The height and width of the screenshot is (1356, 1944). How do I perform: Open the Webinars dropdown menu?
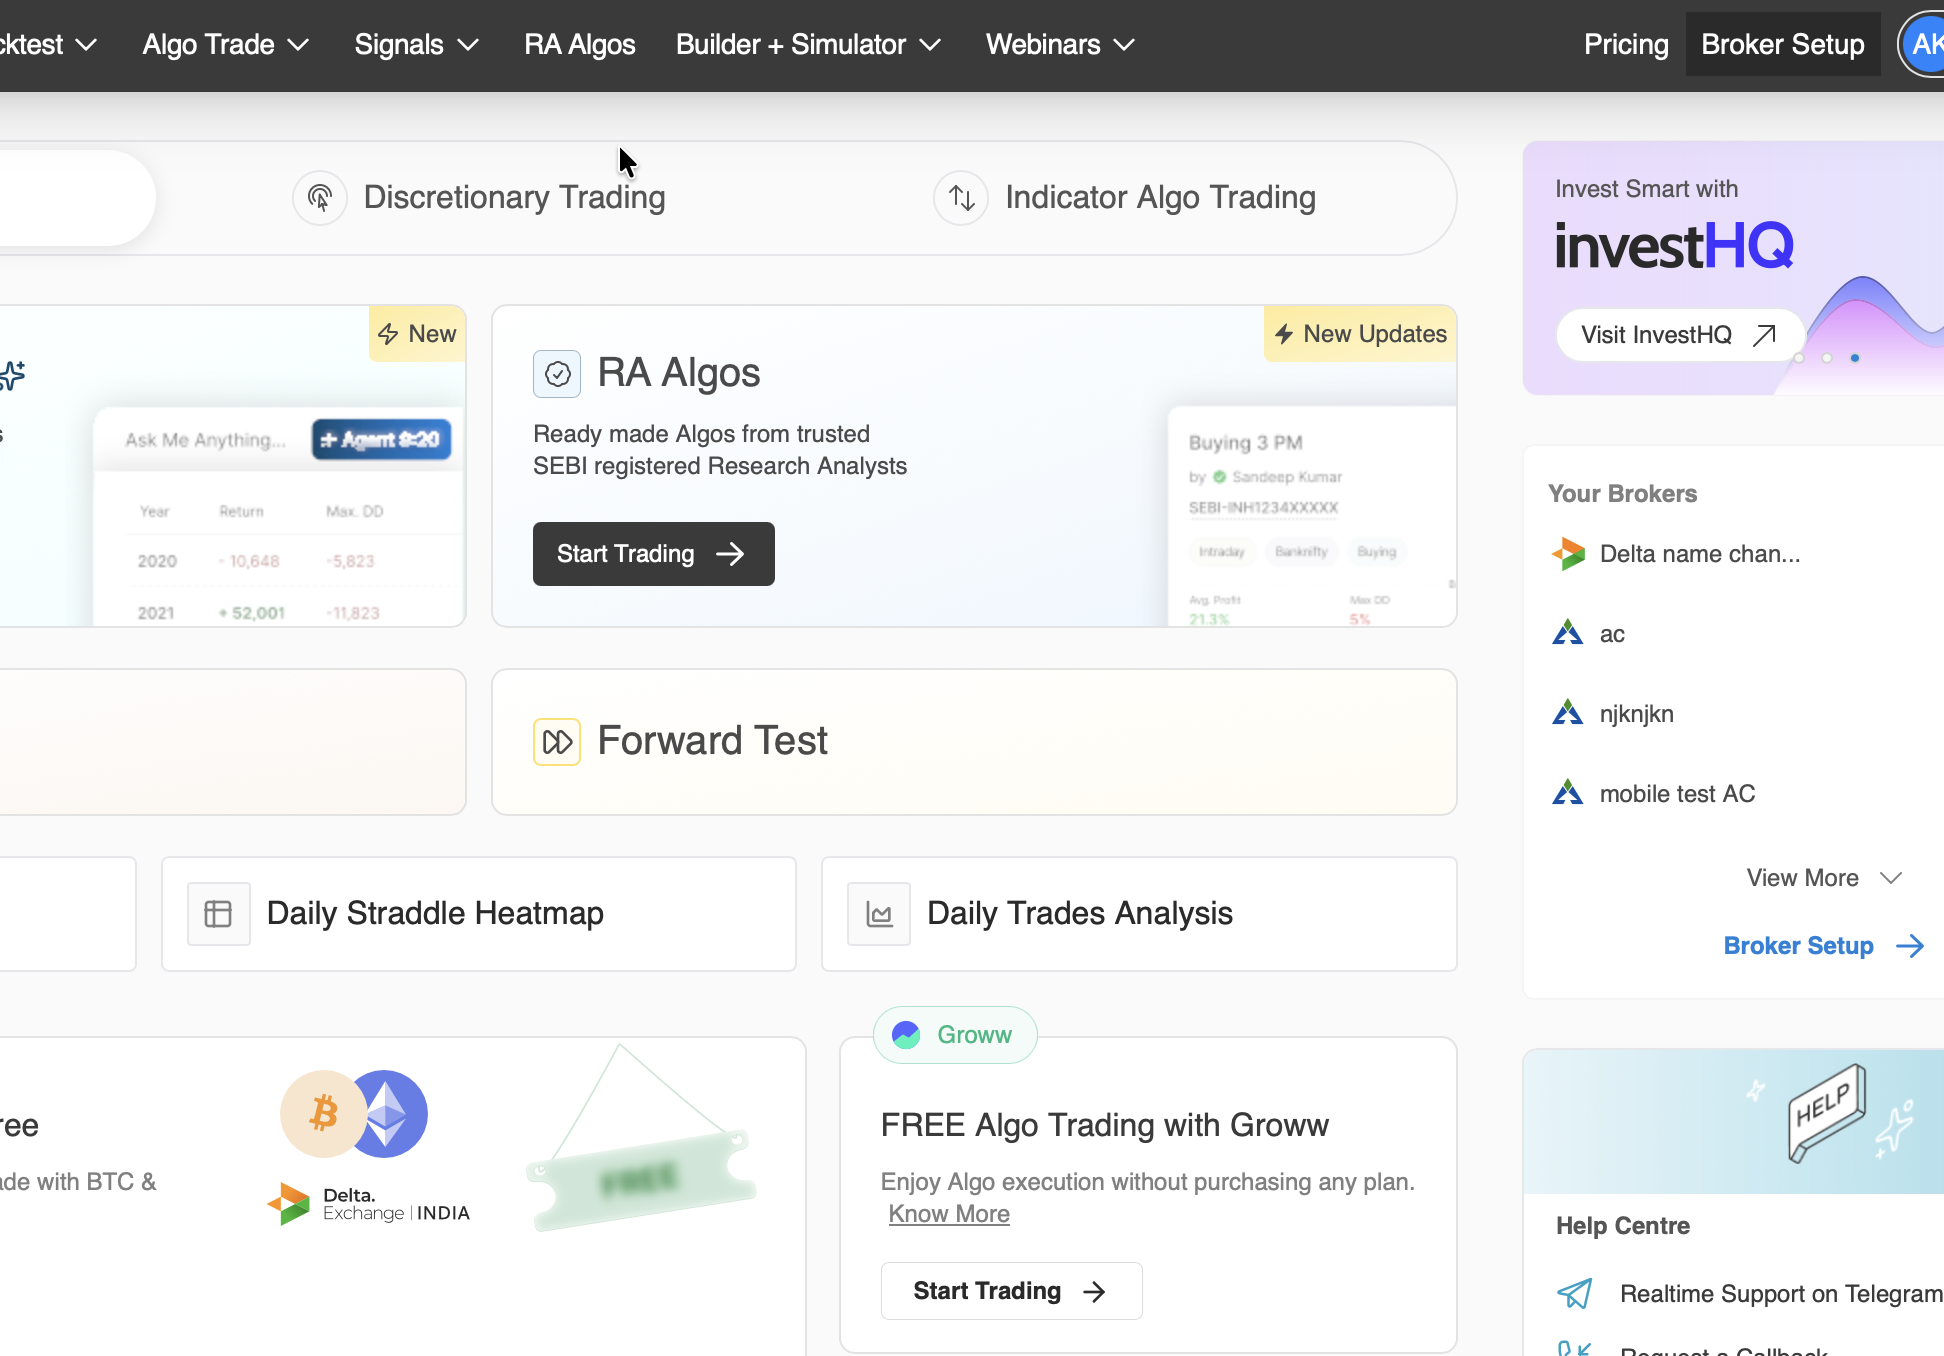(x=1059, y=45)
